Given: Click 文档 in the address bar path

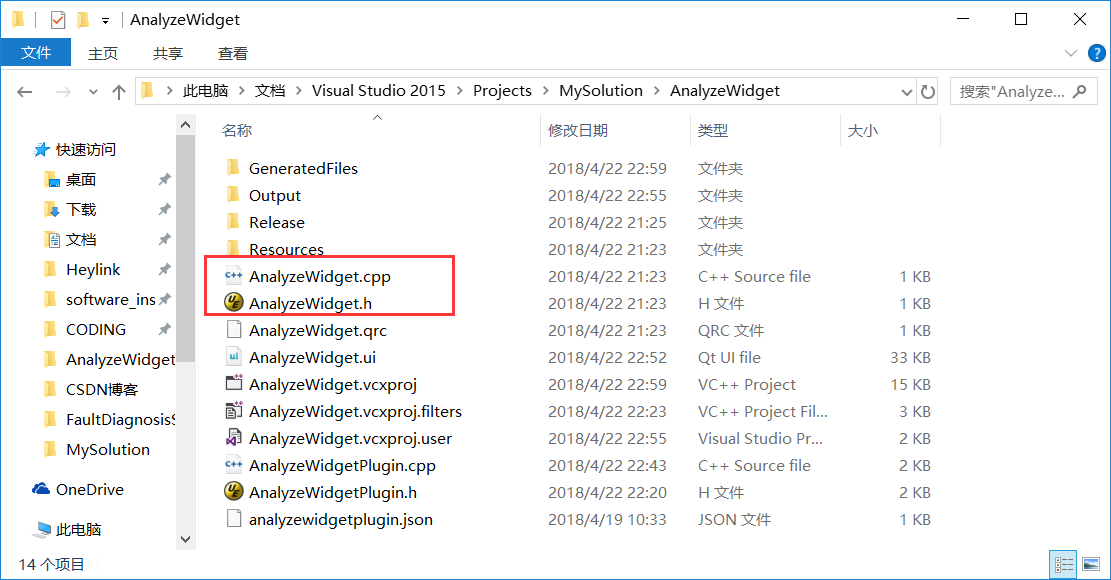Looking at the screenshot, I should click(270, 91).
